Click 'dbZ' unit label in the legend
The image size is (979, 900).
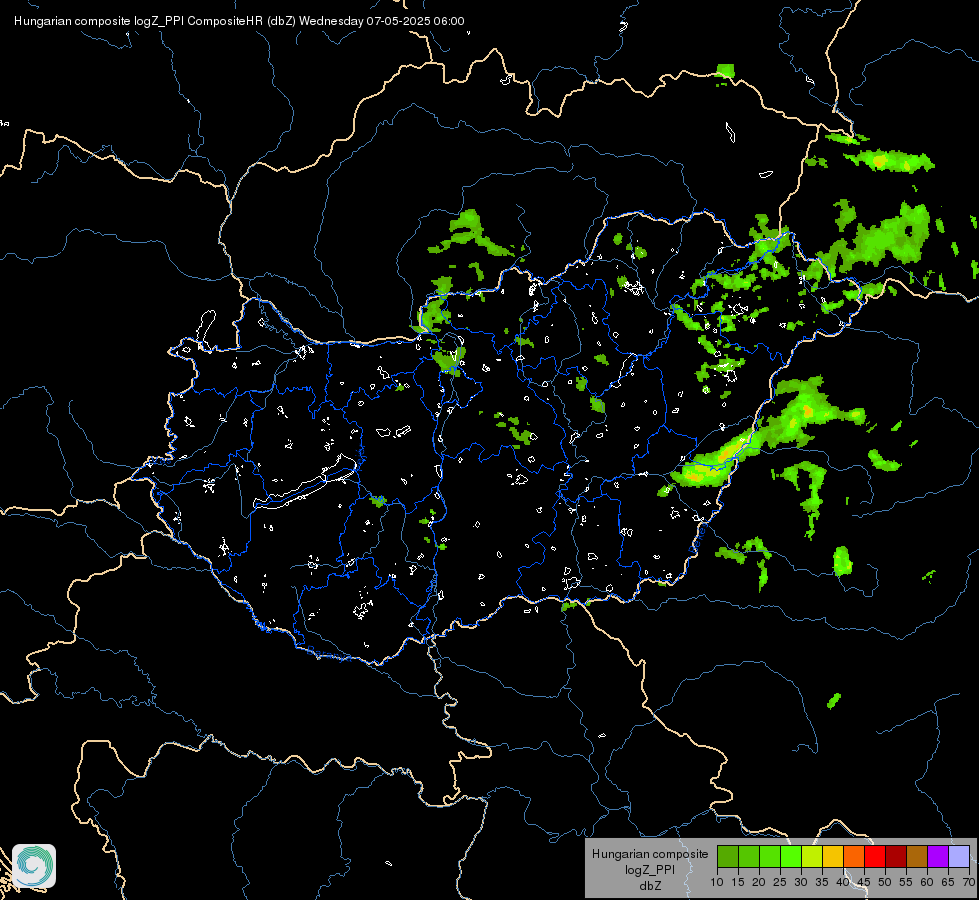tap(650, 886)
